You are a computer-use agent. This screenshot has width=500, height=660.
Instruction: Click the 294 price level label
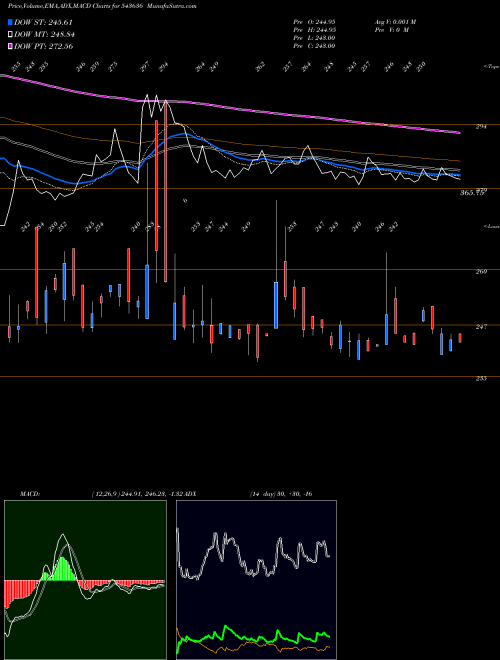pyautogui.click(x=481, y=126)
